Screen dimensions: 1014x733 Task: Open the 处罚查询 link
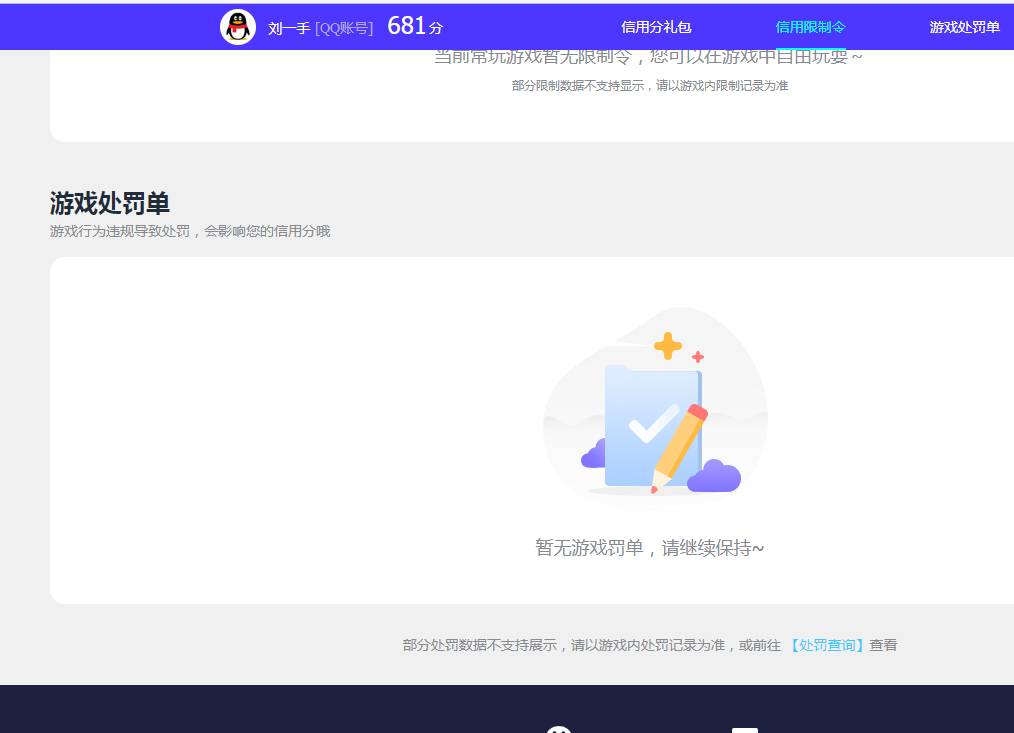[827, 645]
